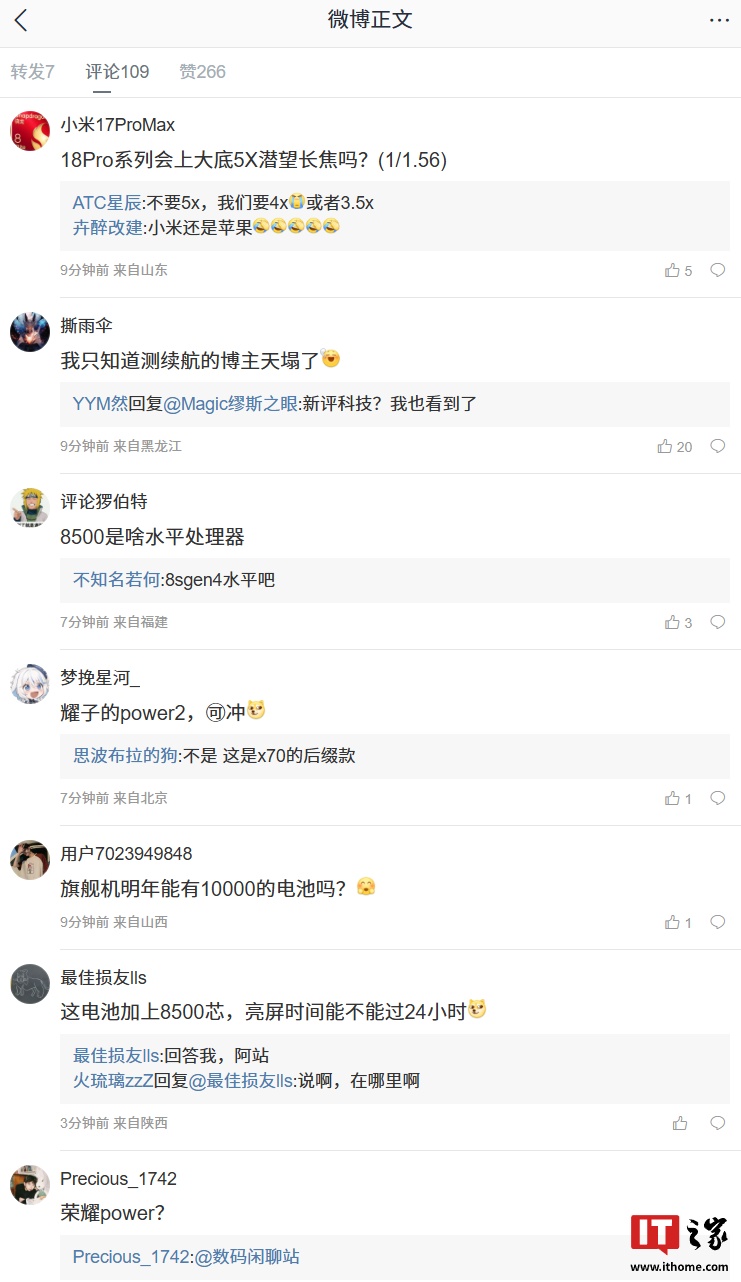Like 最佳损友lls's comment on battery
Screen dimensions: 741x1282
point(680,1123)
